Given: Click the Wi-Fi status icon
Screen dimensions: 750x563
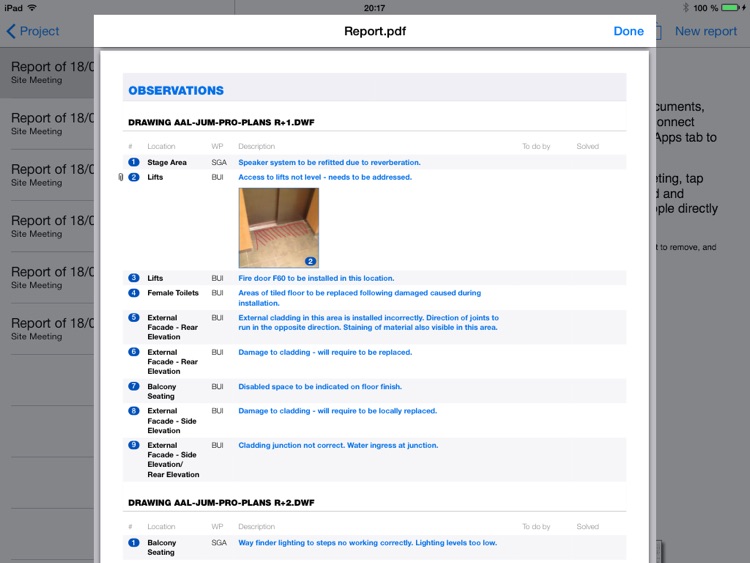Looking at the screenshot, I should pos(32,8).
